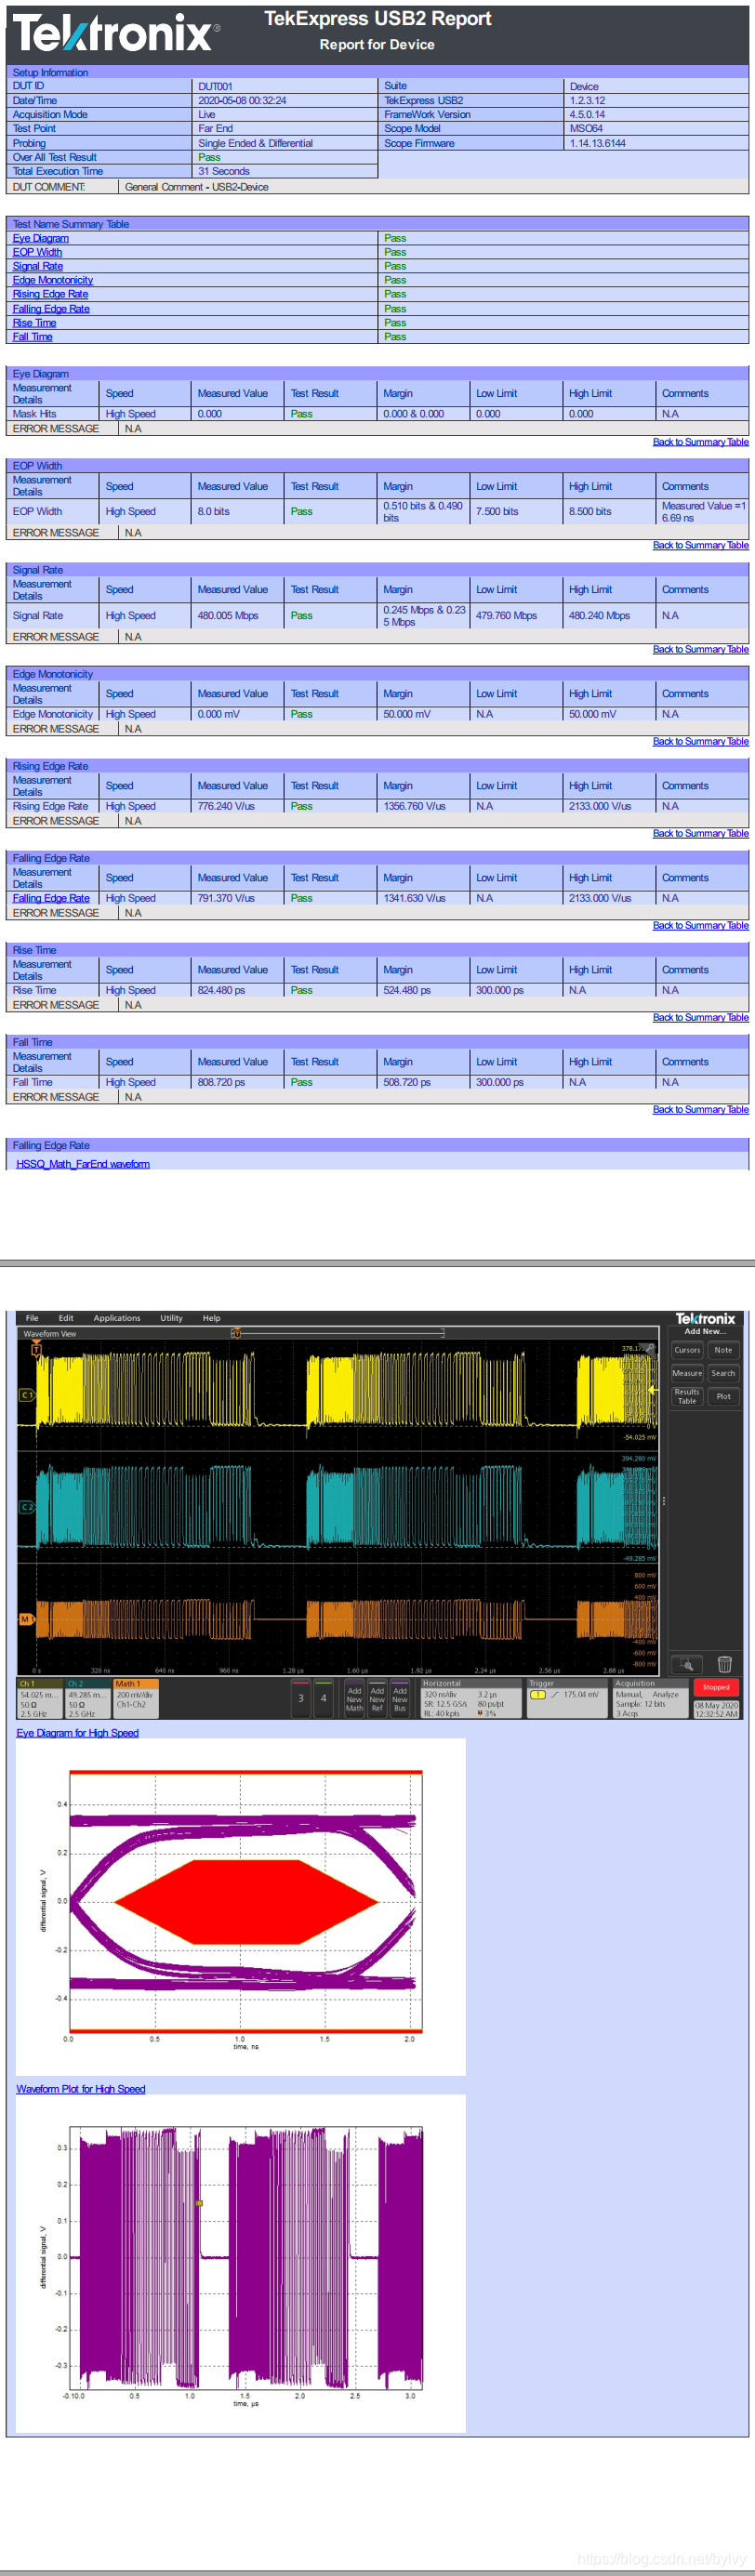Open the Applications menu
This screenshot has width=755, height=2576.
[x=117, y=1318]
